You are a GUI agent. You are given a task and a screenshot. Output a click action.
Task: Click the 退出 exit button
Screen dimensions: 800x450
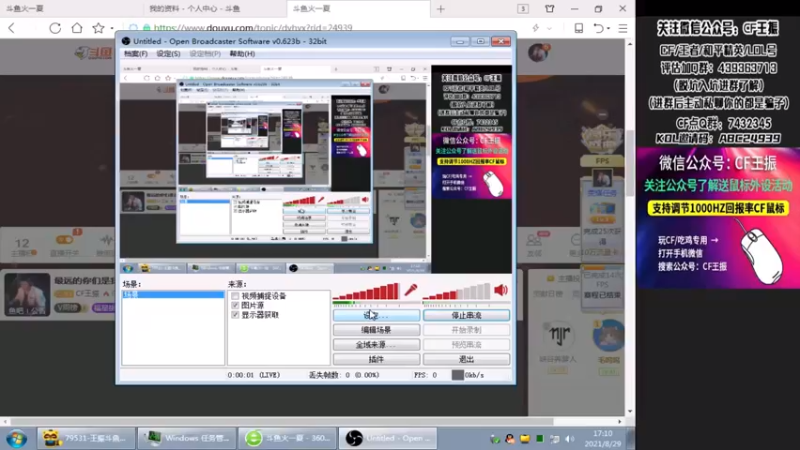tap(466, 359)
